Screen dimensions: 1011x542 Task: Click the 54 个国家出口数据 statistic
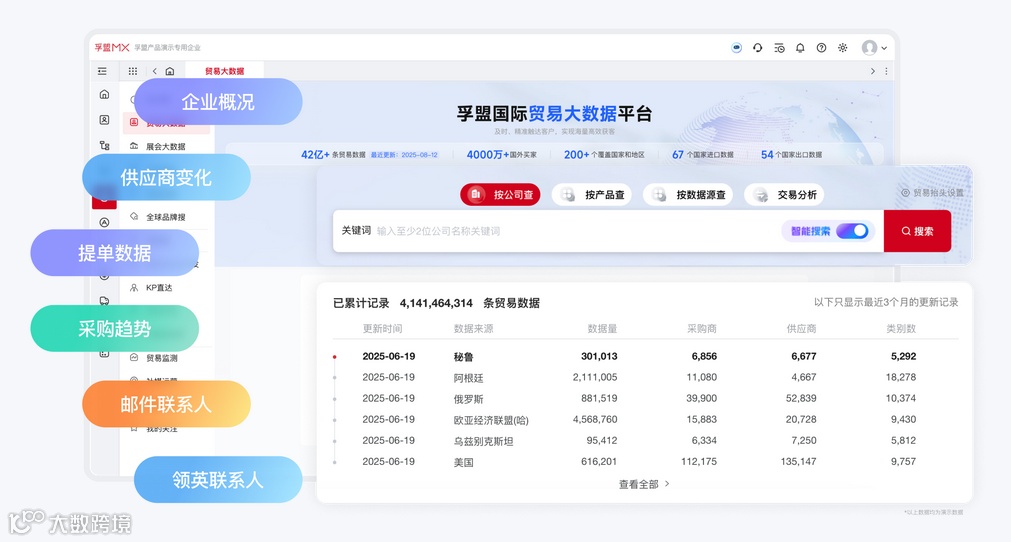point(791,155)
